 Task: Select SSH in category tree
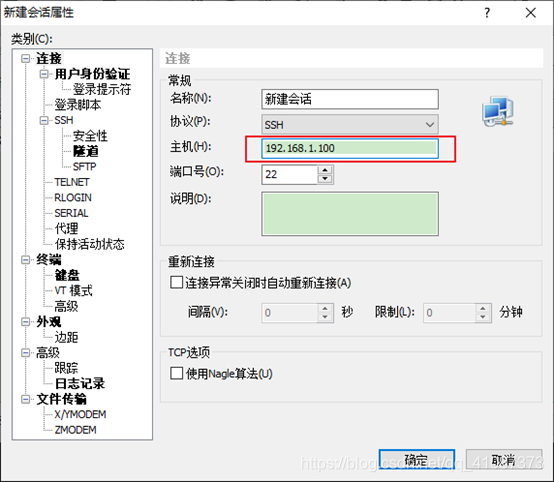(x=64, y=120)
